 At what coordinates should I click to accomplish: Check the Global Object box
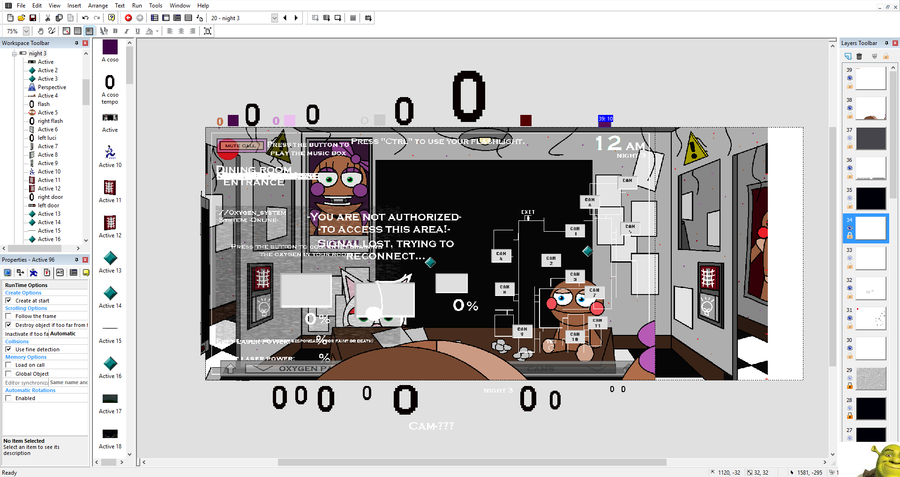[8, 374]
